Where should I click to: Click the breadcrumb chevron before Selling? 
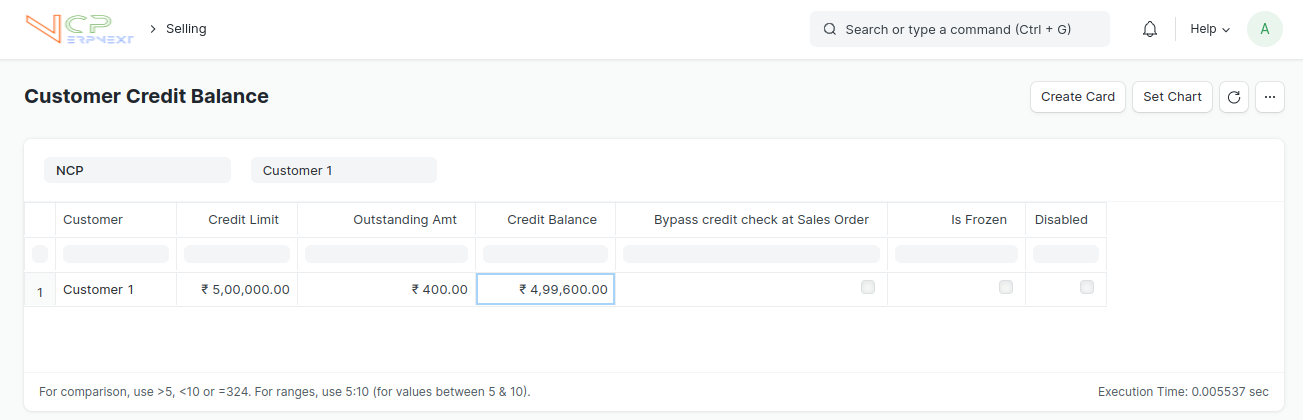click(153, 29)
